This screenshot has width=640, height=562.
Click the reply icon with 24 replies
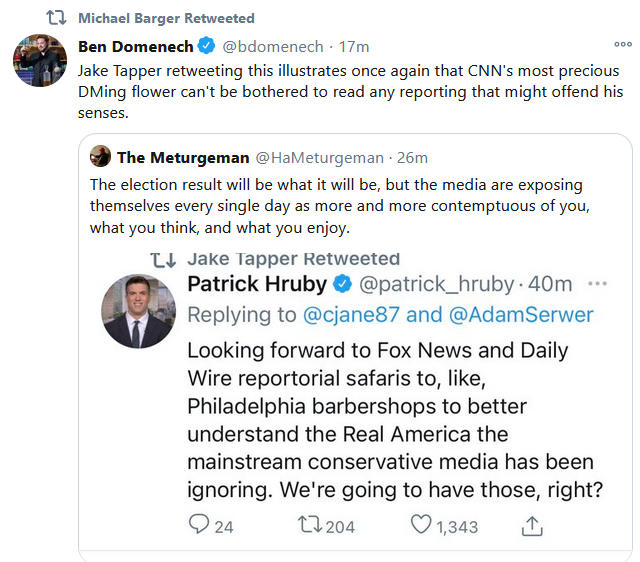pyautogui.click(x=199, y=525)
